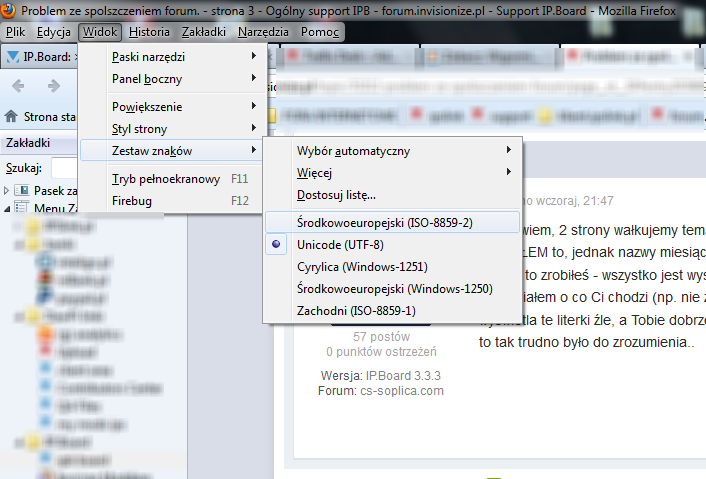Choose Środkowoeuropejski (Windows-1250) encoding
Screen dimensions: 706x479
392,289
